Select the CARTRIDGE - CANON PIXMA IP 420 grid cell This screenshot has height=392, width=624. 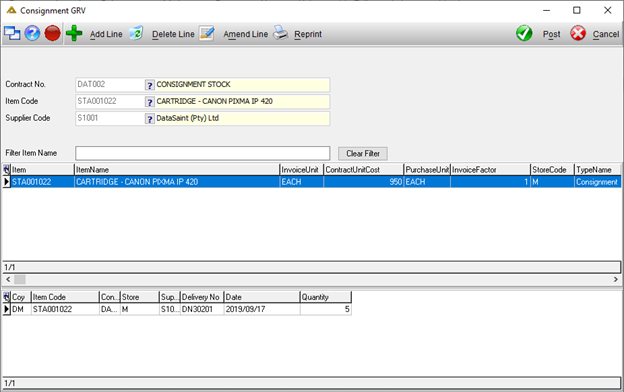pyautogui.click(x=177, y=182)
